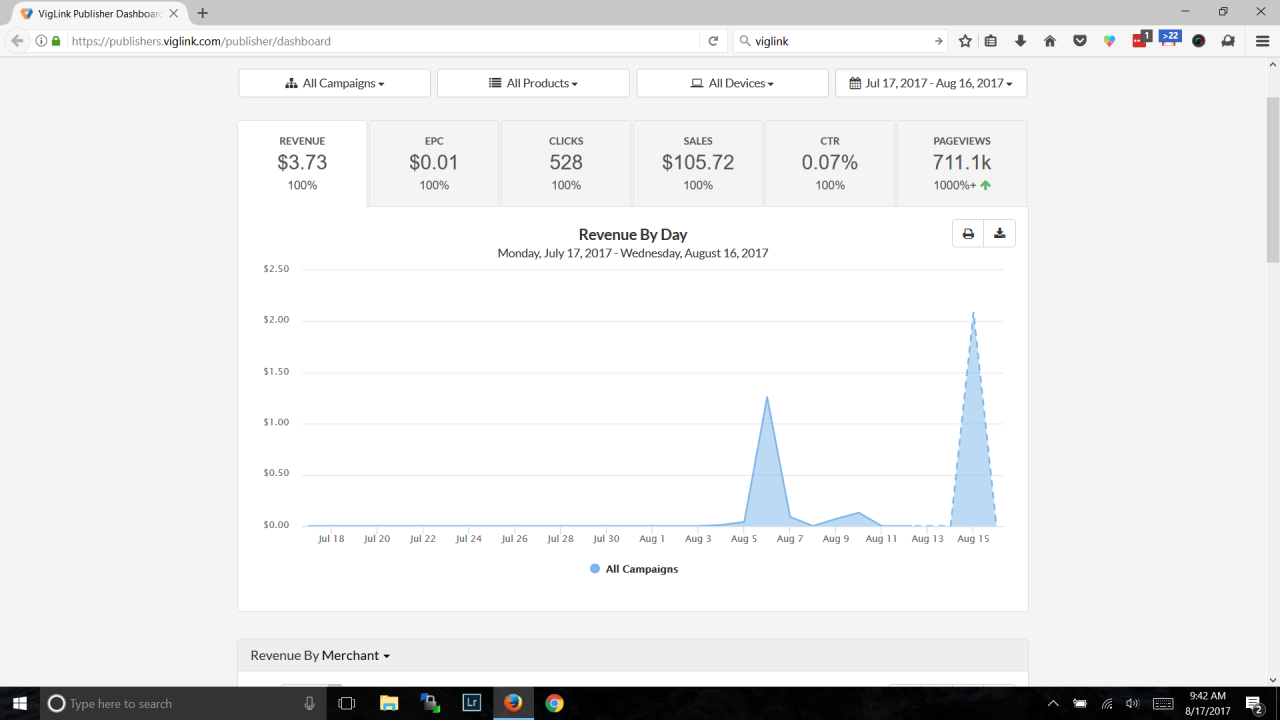Select the CLICKS metric tab

566,163
